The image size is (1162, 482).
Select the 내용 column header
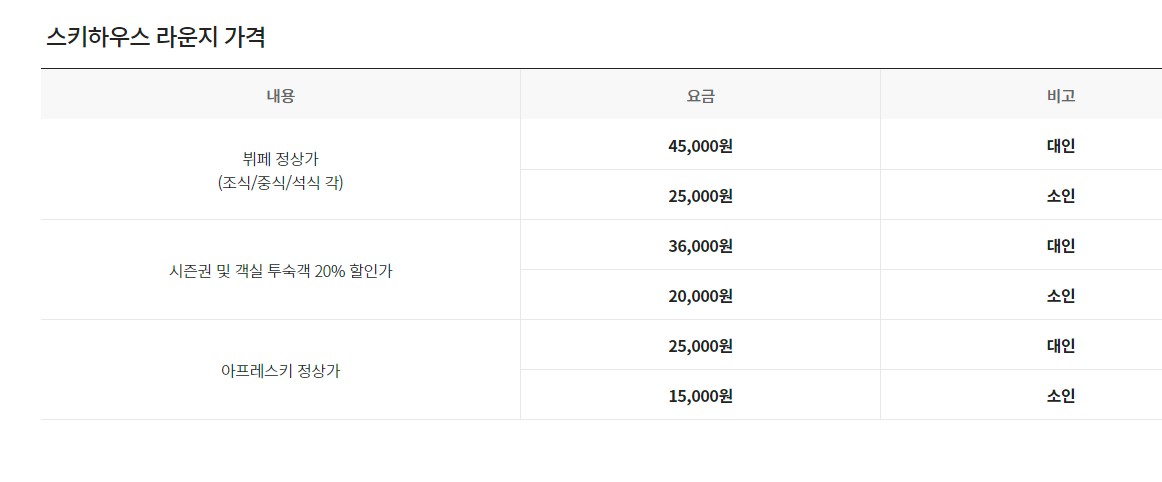coord(280,96)
